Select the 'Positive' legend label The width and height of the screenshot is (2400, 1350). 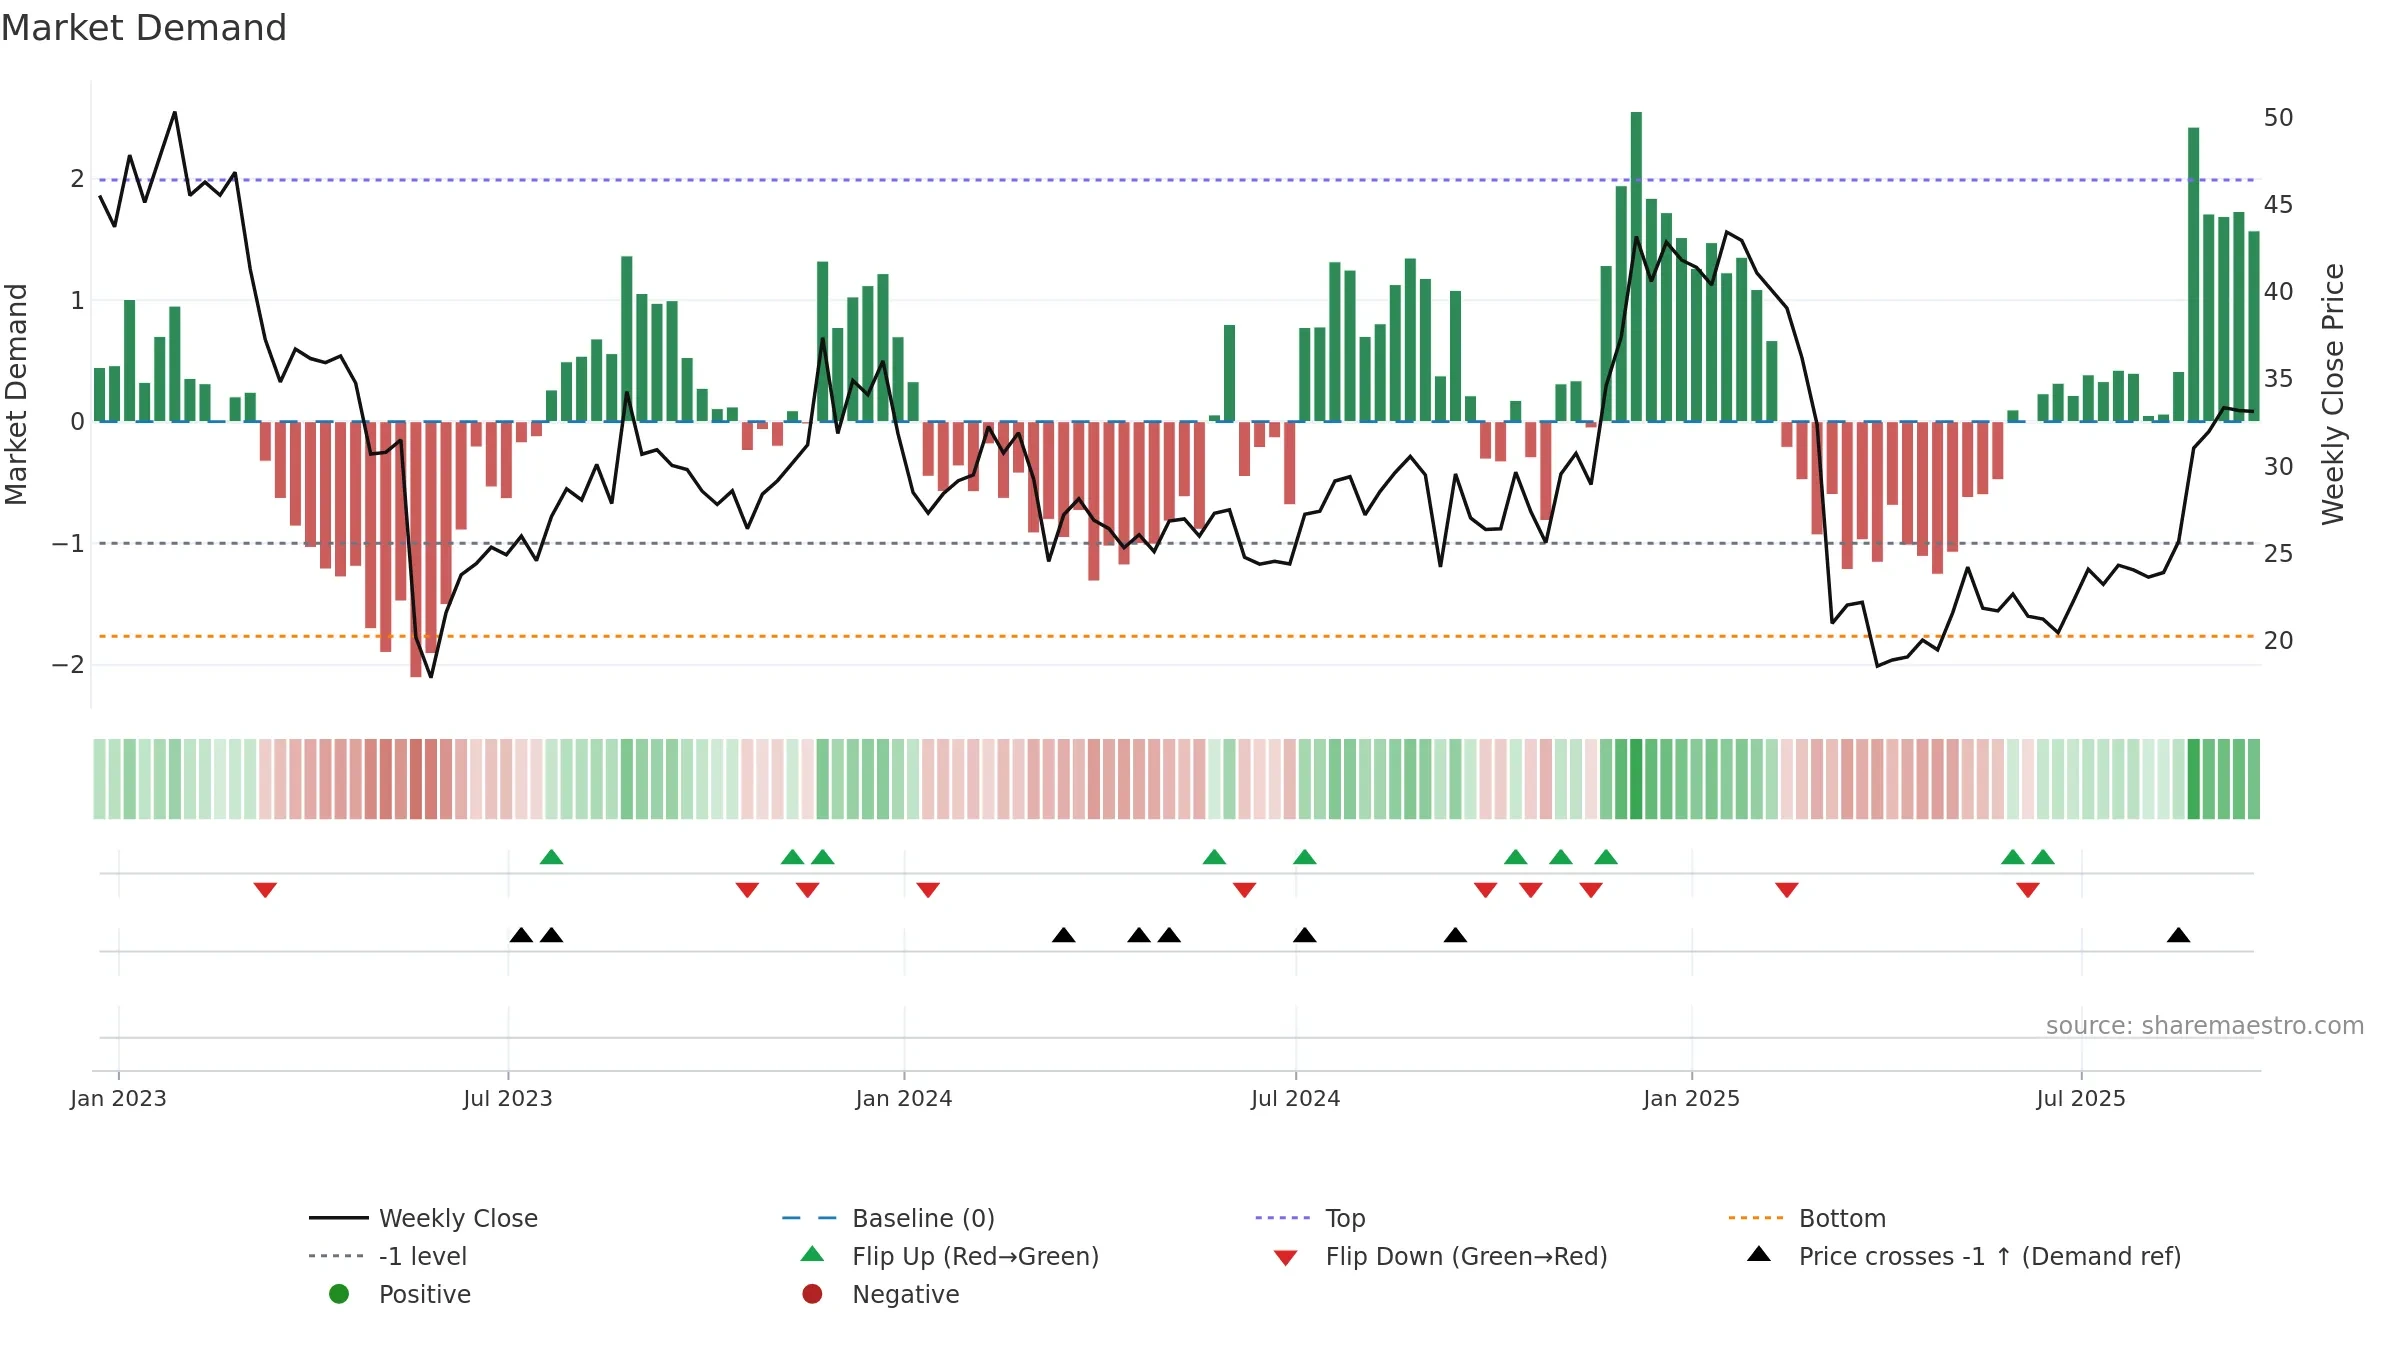[x=425, y=1294]
